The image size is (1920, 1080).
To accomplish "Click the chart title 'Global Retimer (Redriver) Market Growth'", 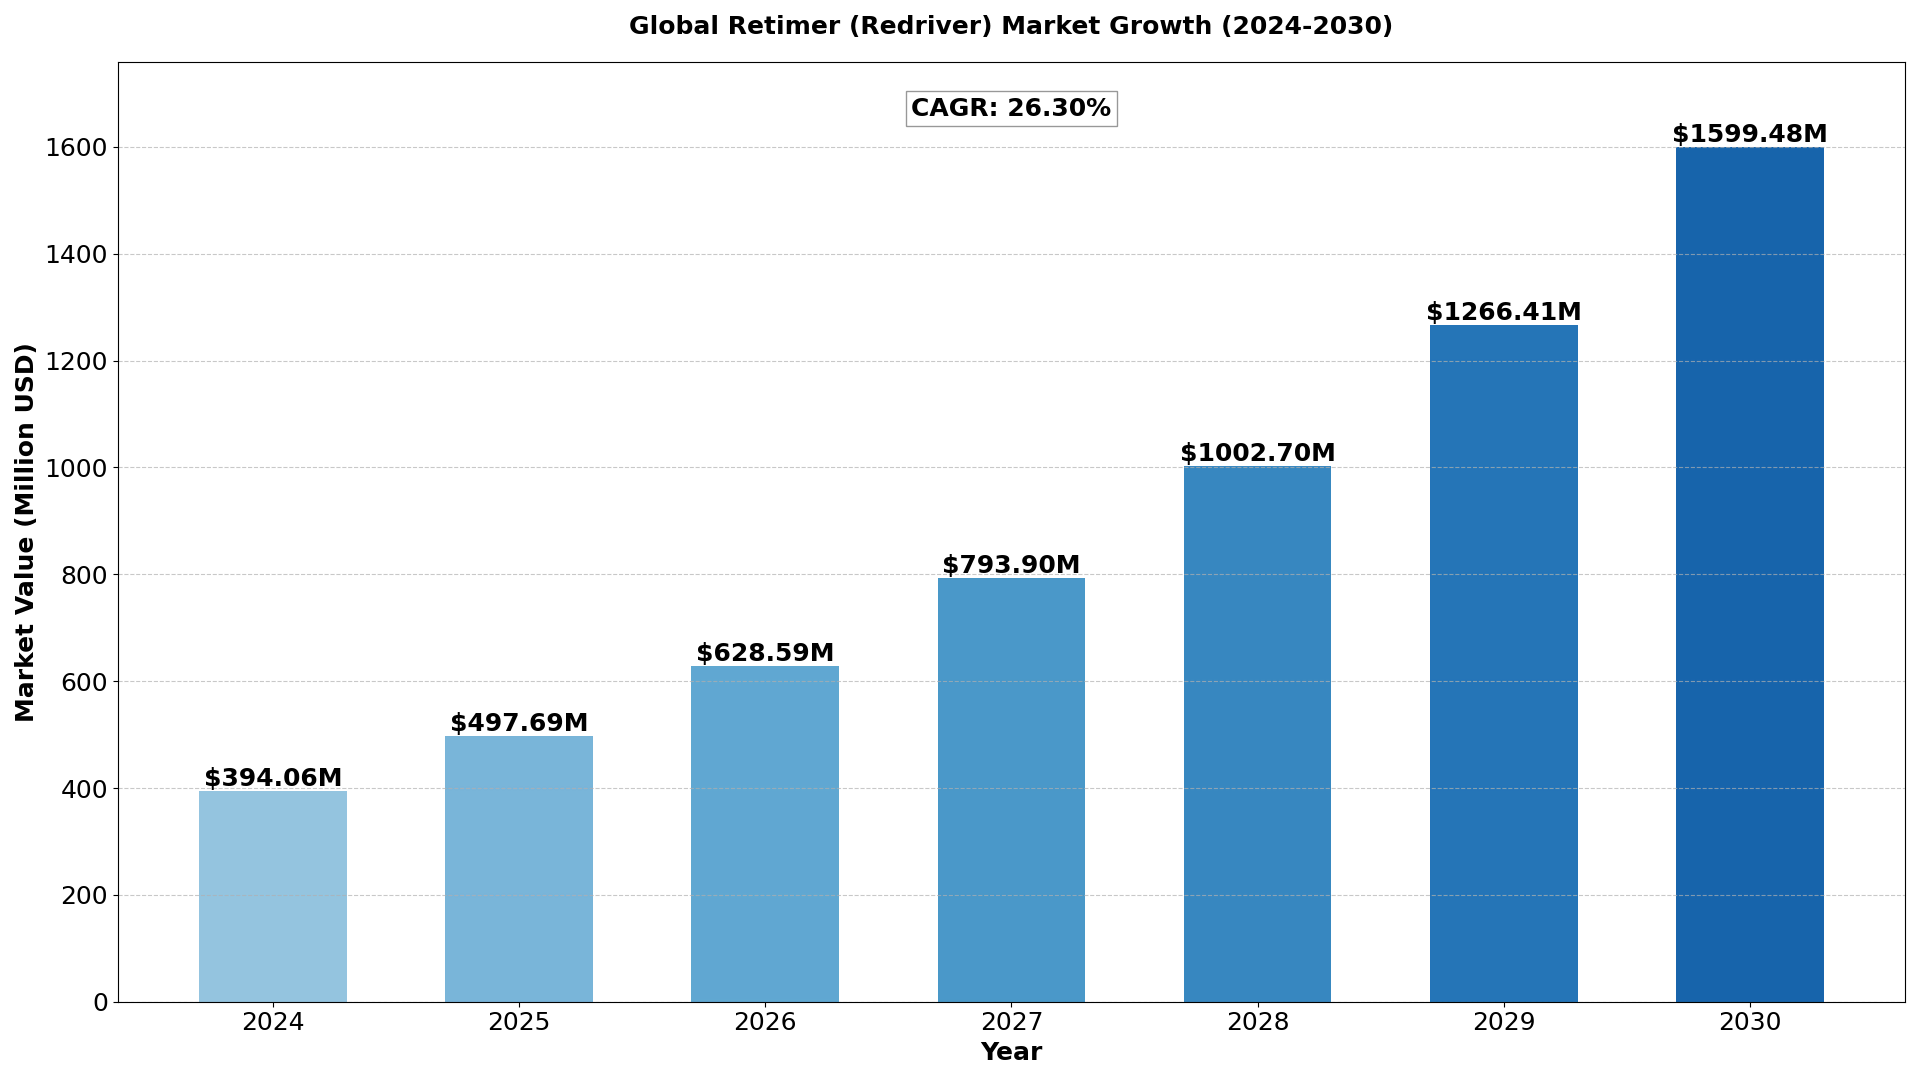I will coord(1010,26).
